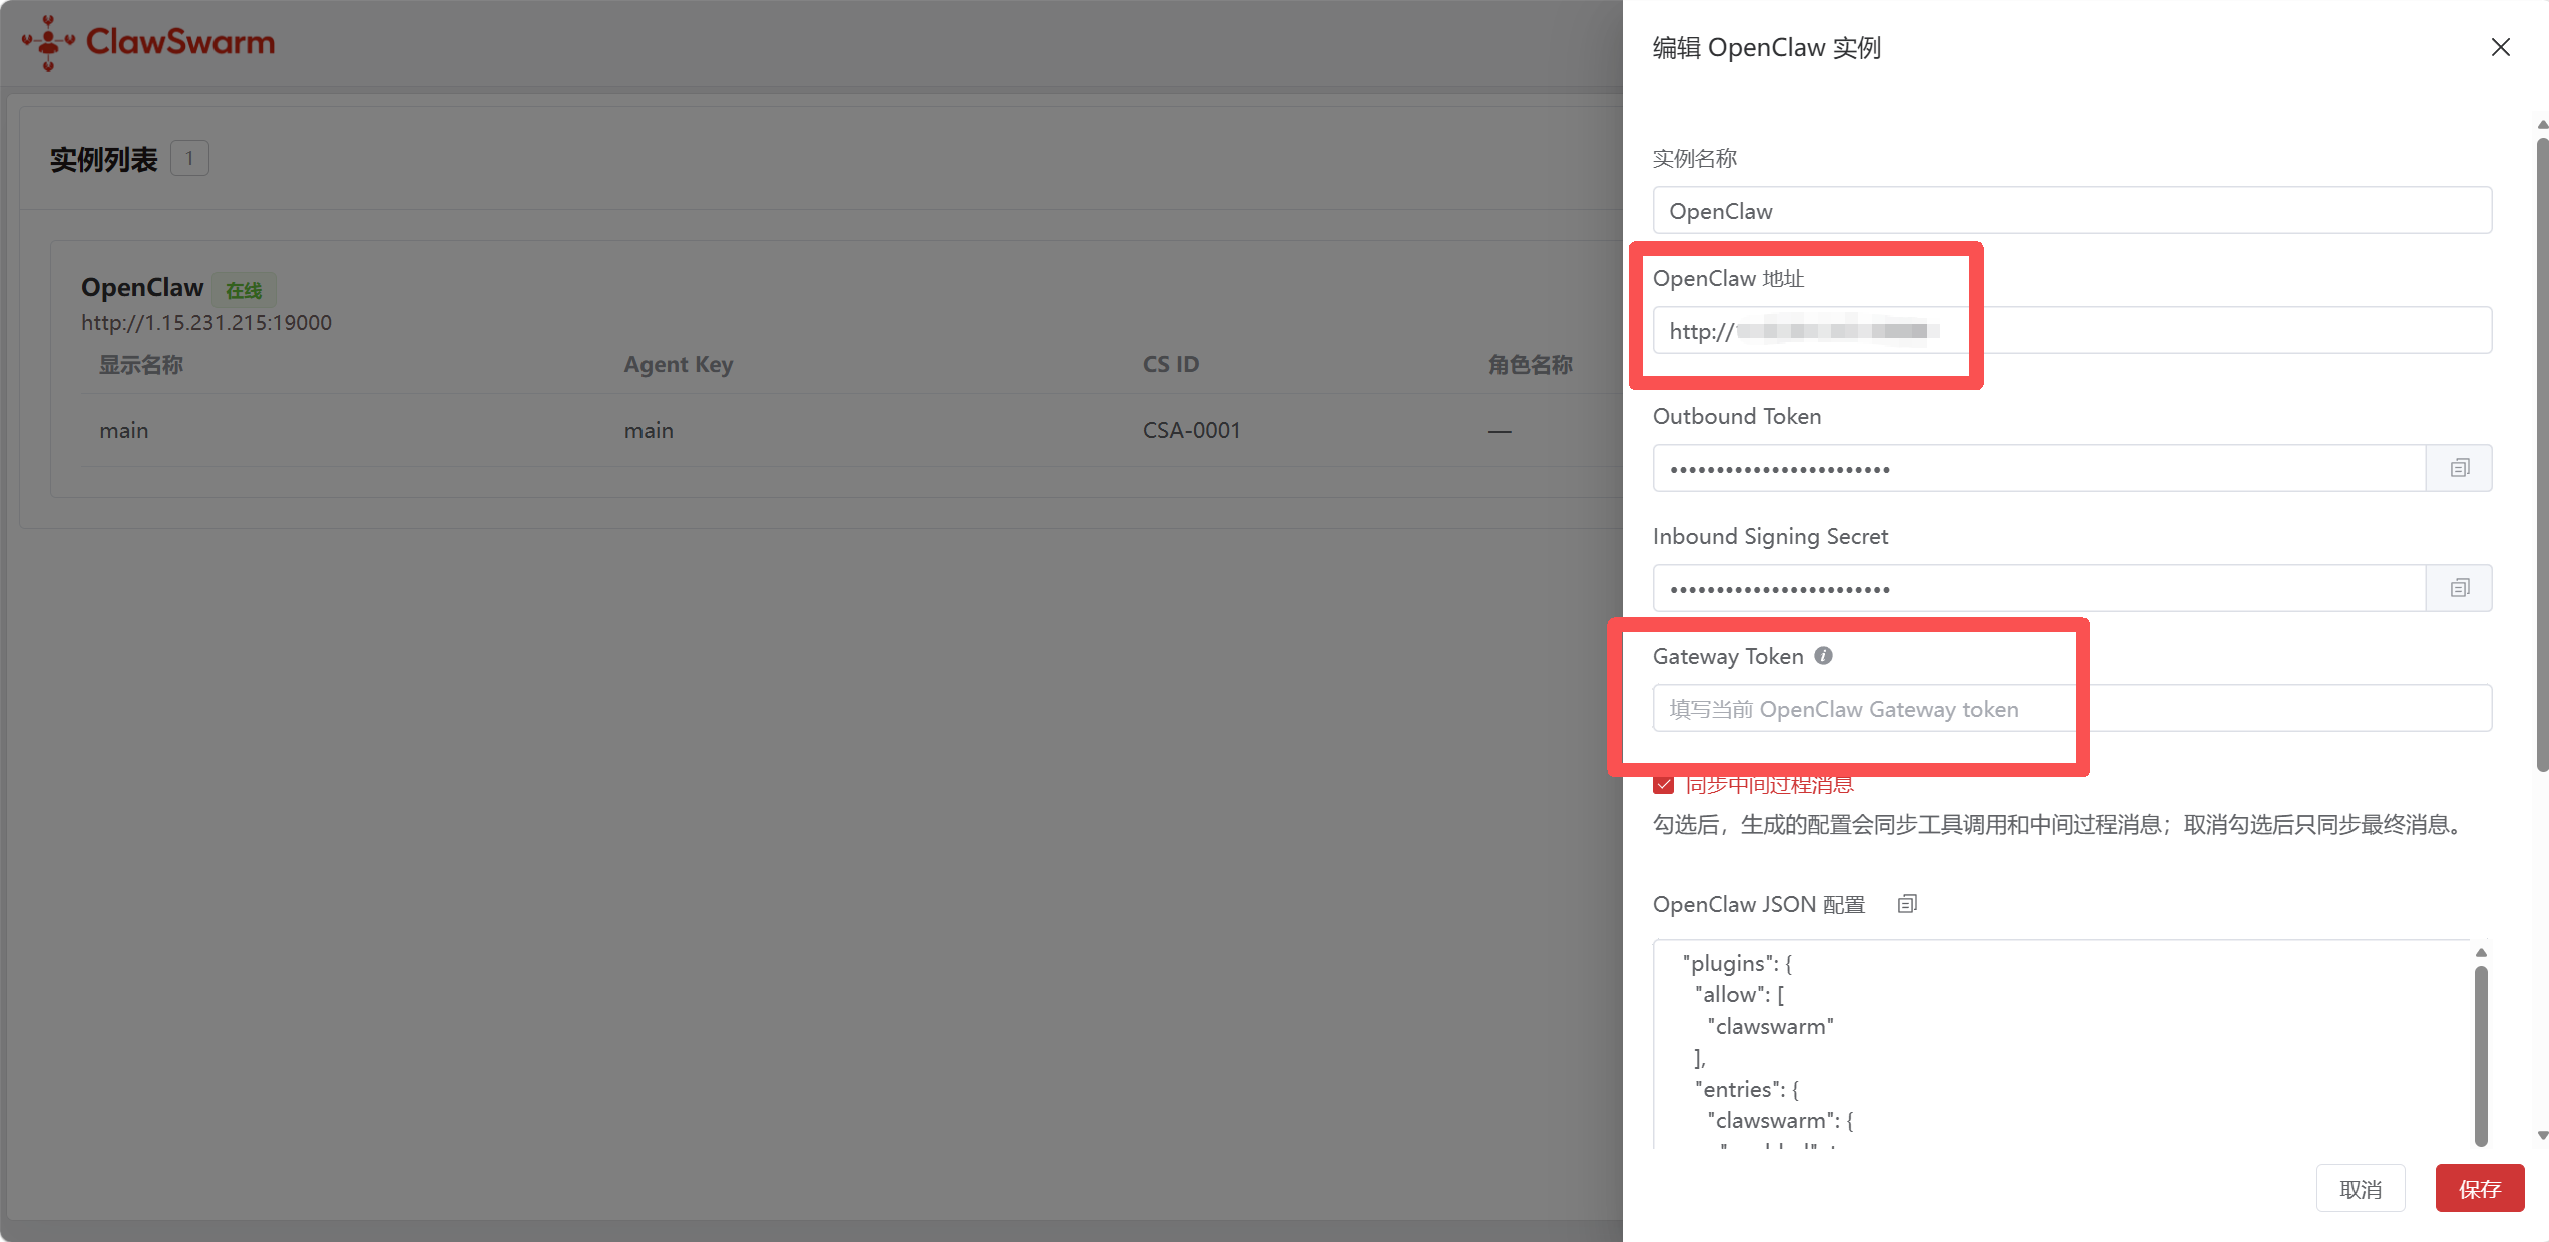Toggle the sync intermediate messages checkbox
This screenshot has width=2549, height=1242.
1664,785
